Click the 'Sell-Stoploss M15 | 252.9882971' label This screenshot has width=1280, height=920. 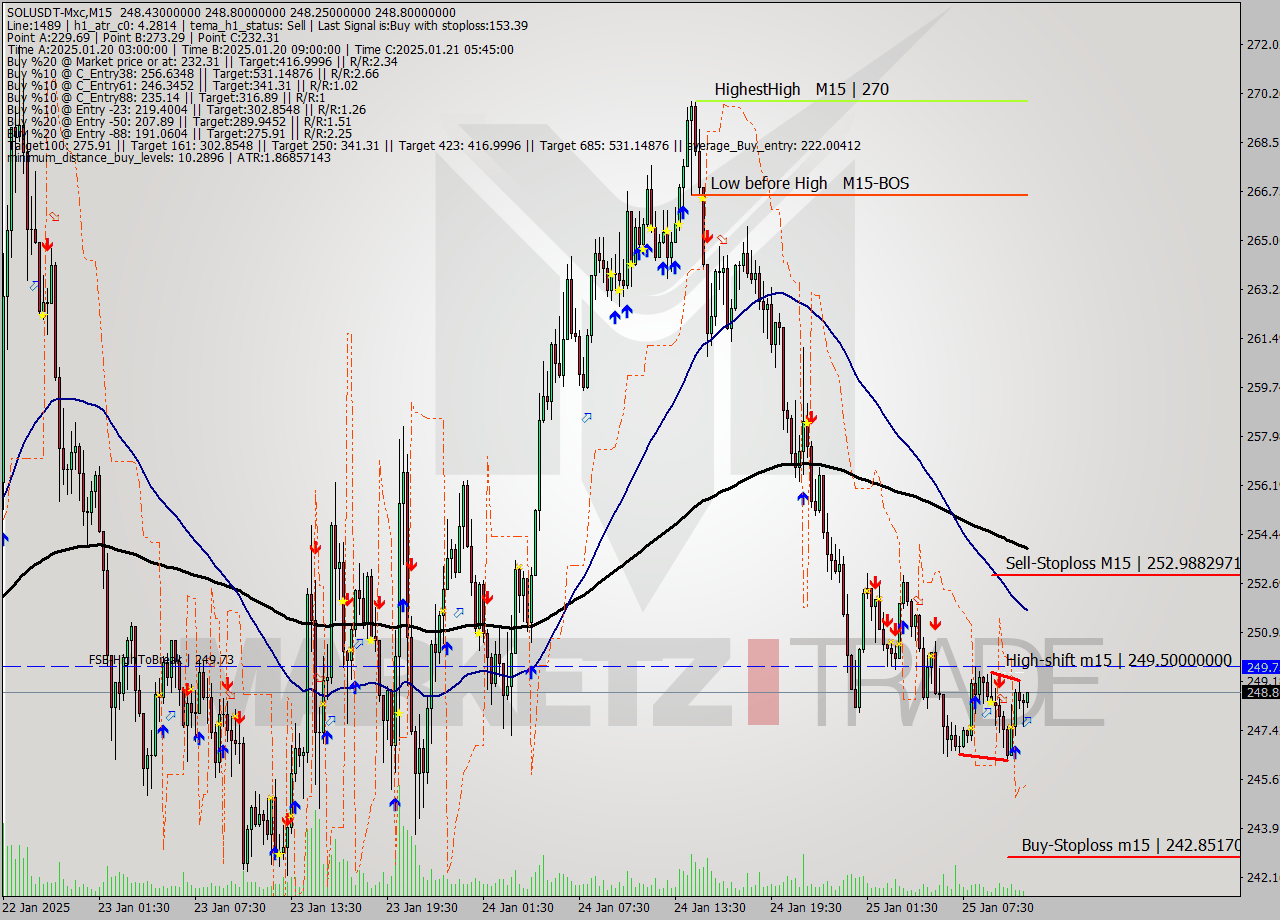pos(1122,563)
